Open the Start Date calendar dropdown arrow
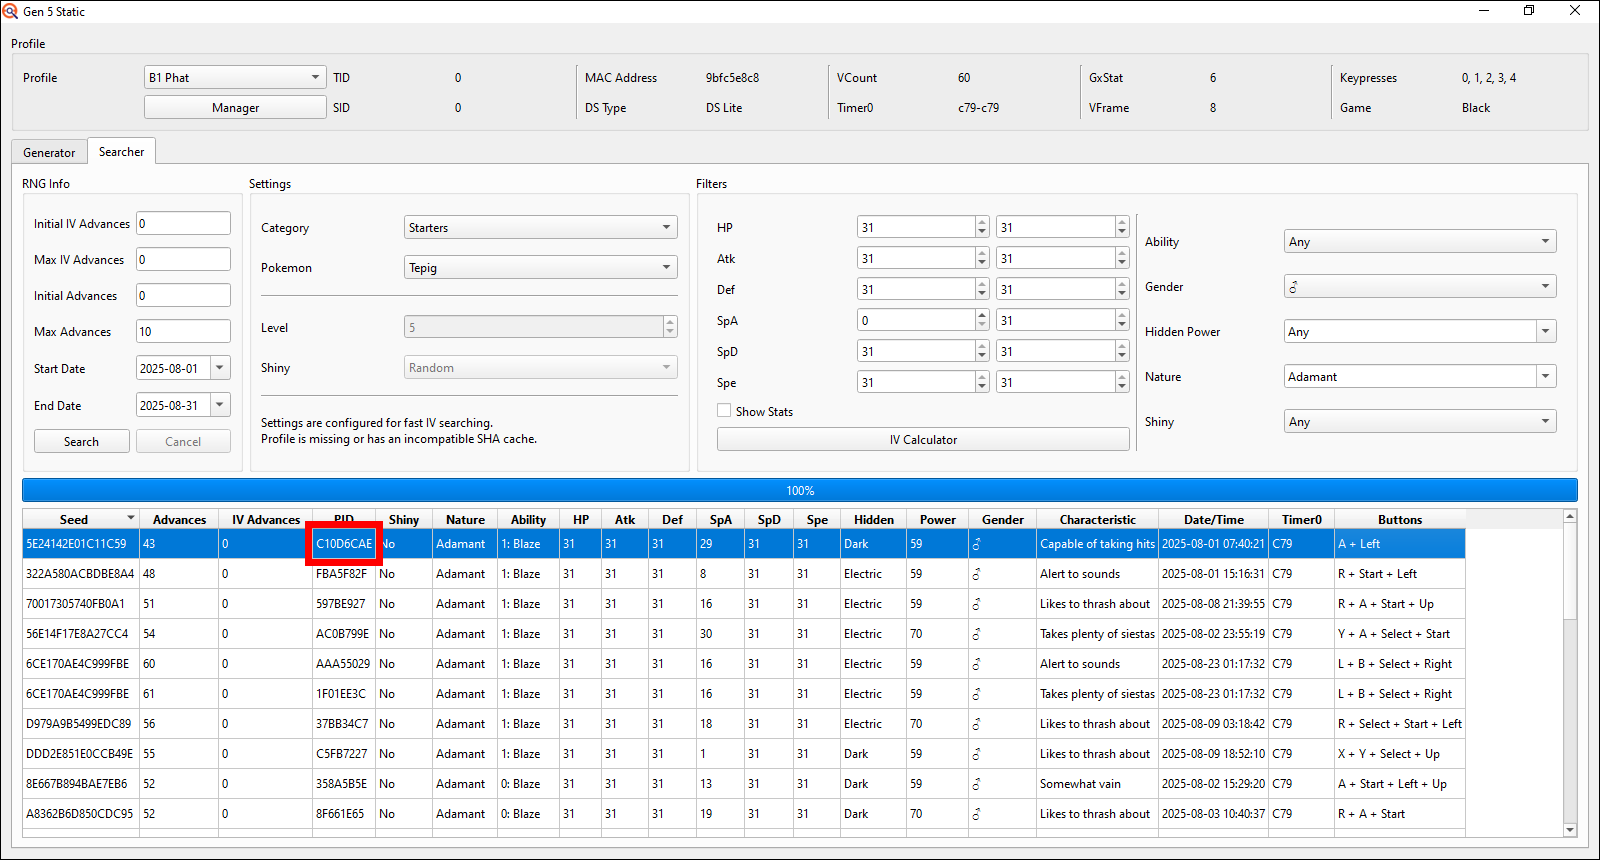The image size is (1600, 860). click(220, 368)
